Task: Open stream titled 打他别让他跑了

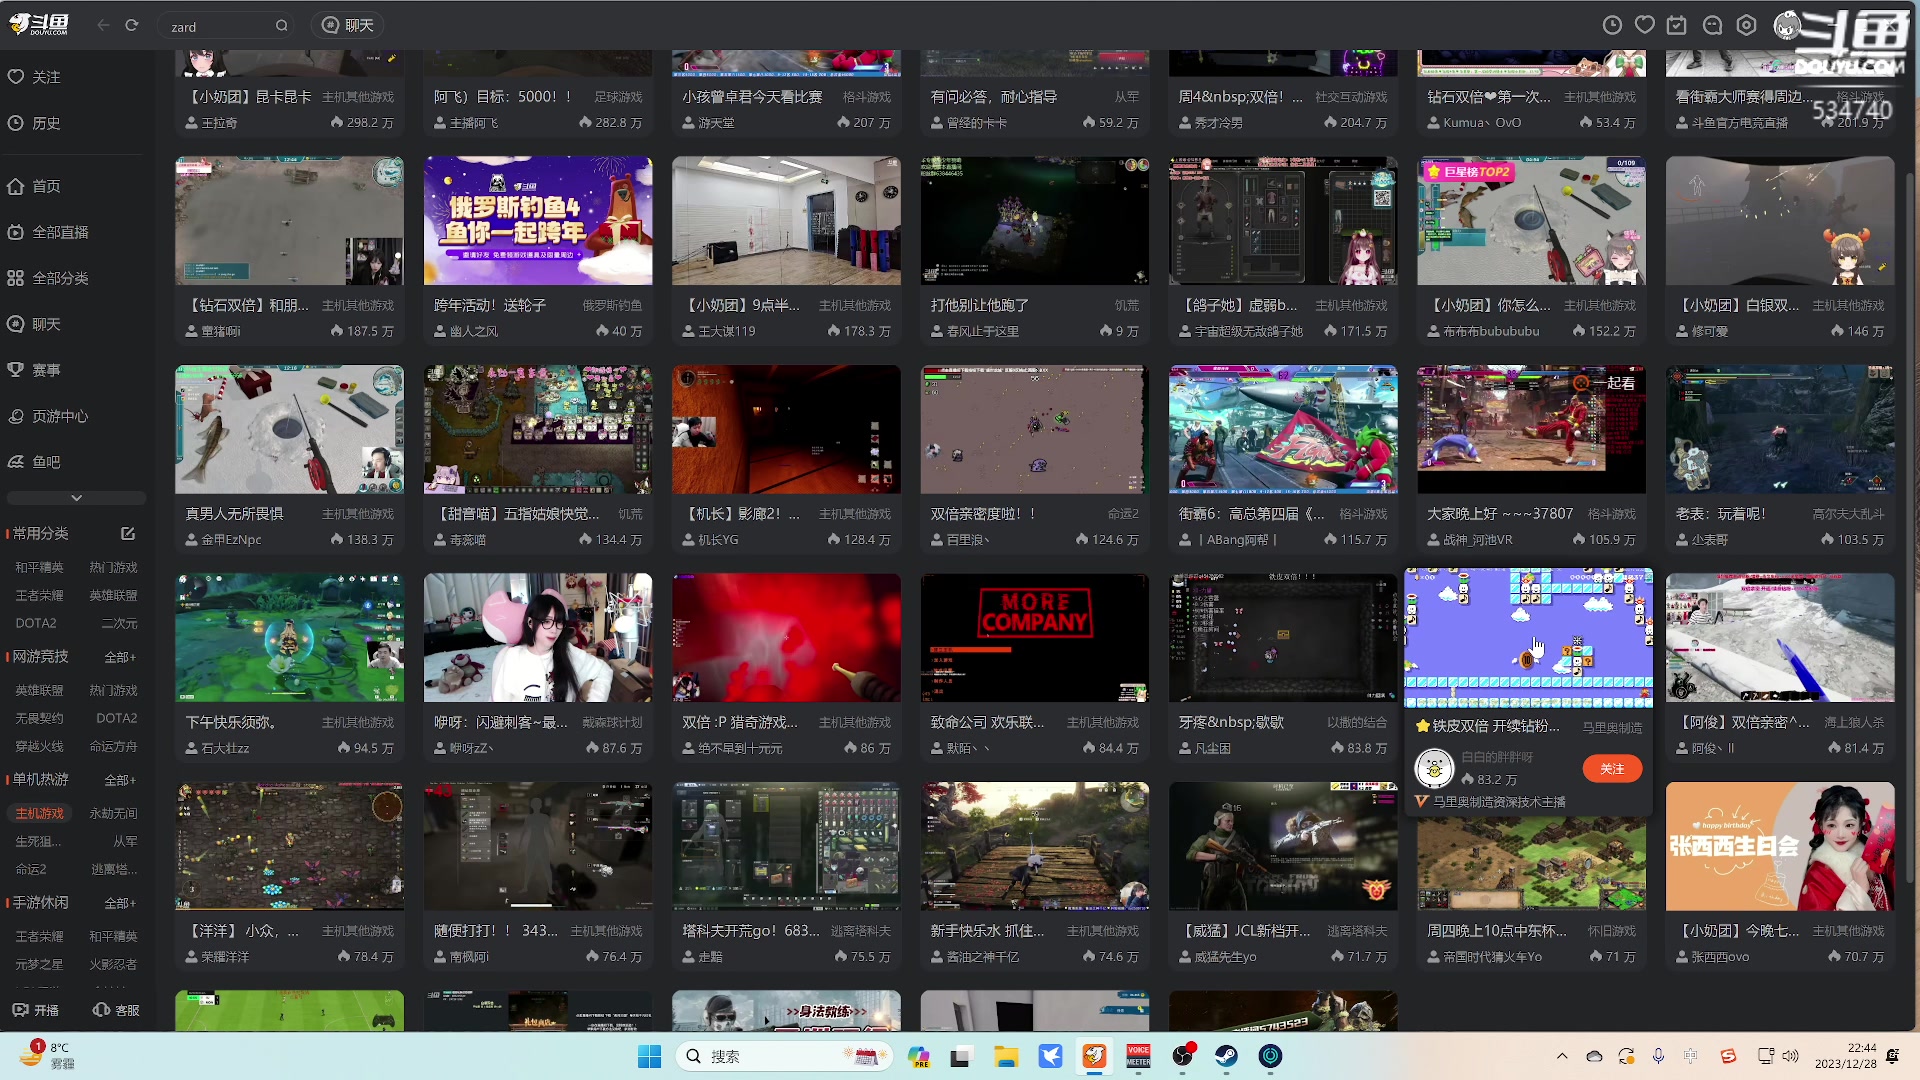Action: coord(979,305)
